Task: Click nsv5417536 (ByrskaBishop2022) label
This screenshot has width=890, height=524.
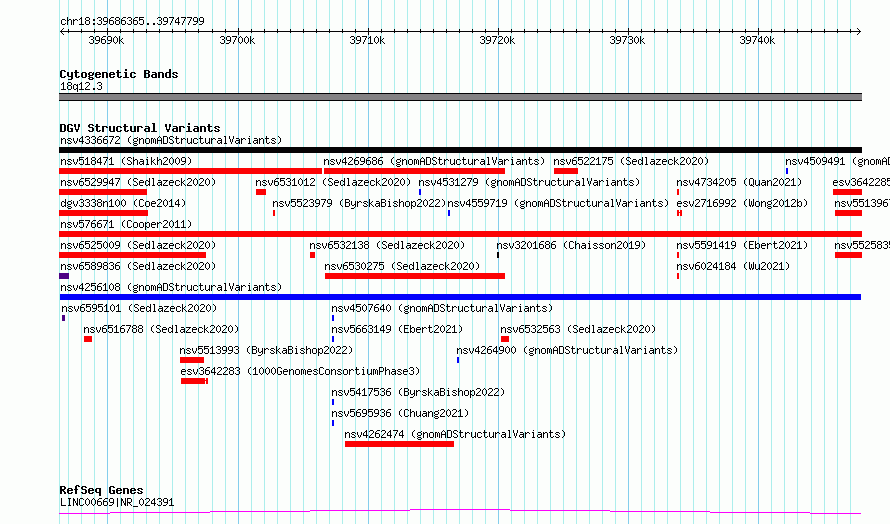Action: [418, 392]
